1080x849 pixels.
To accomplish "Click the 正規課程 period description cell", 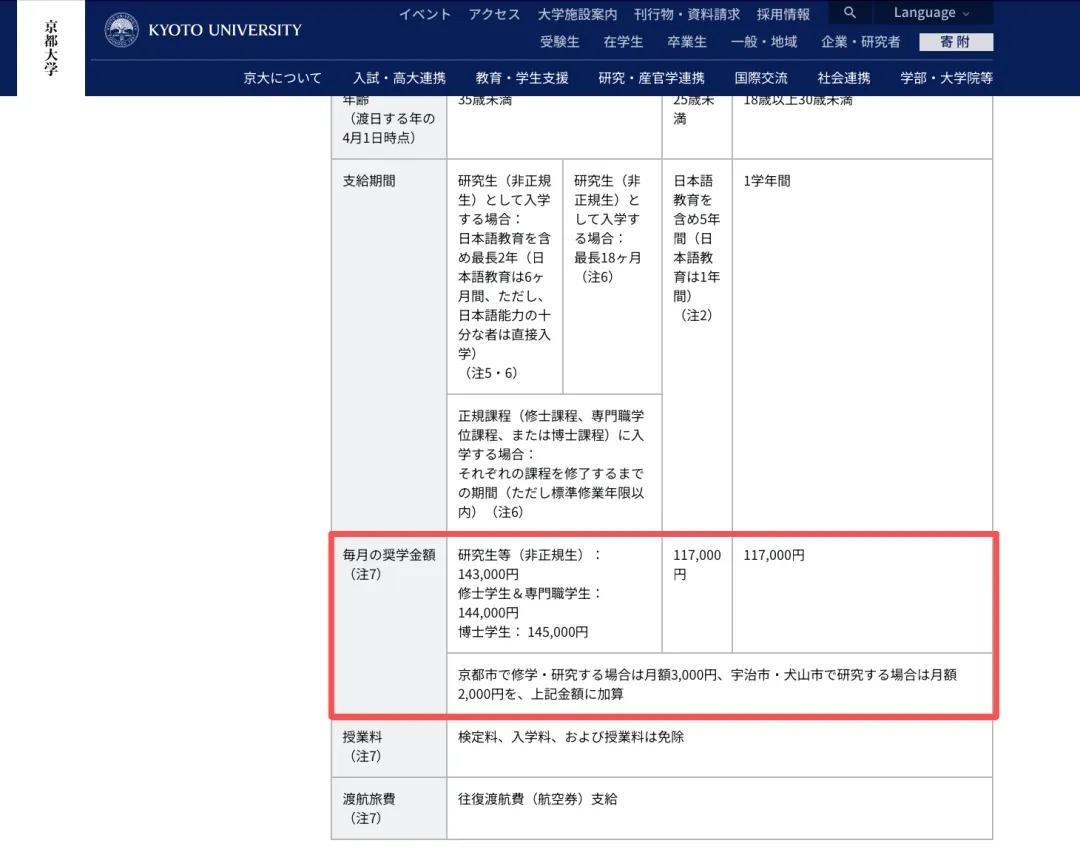I will [554, 464].
